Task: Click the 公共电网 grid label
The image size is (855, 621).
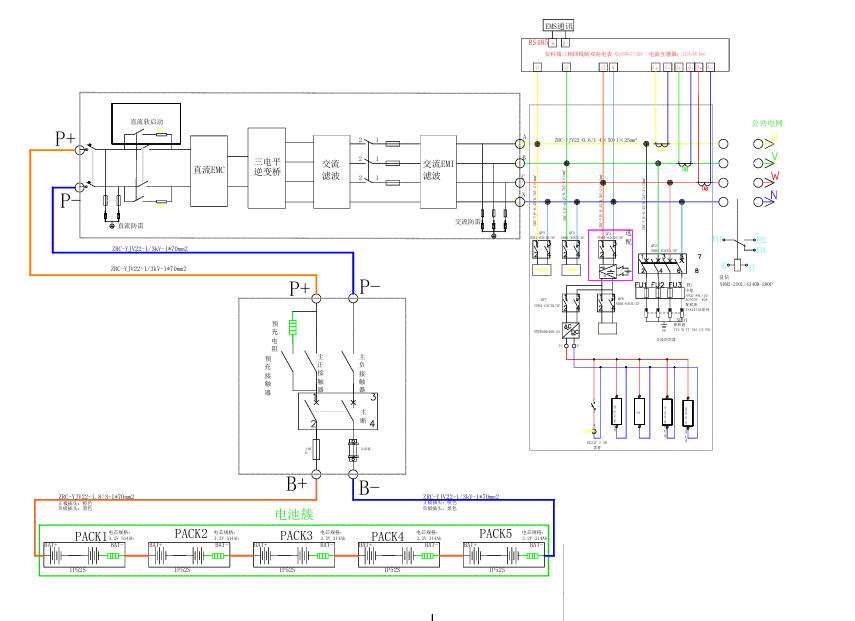Action: click(x=767, y=123)
